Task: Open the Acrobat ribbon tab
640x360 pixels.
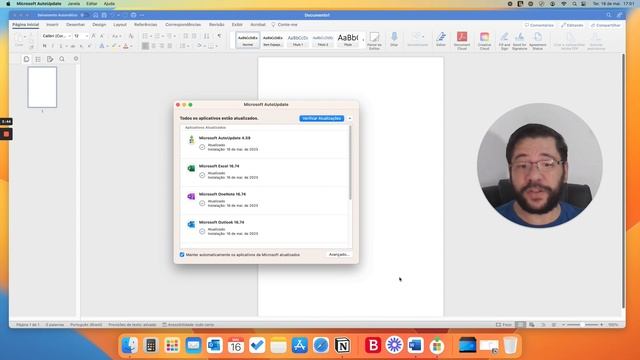Action: tap(258, 25)
